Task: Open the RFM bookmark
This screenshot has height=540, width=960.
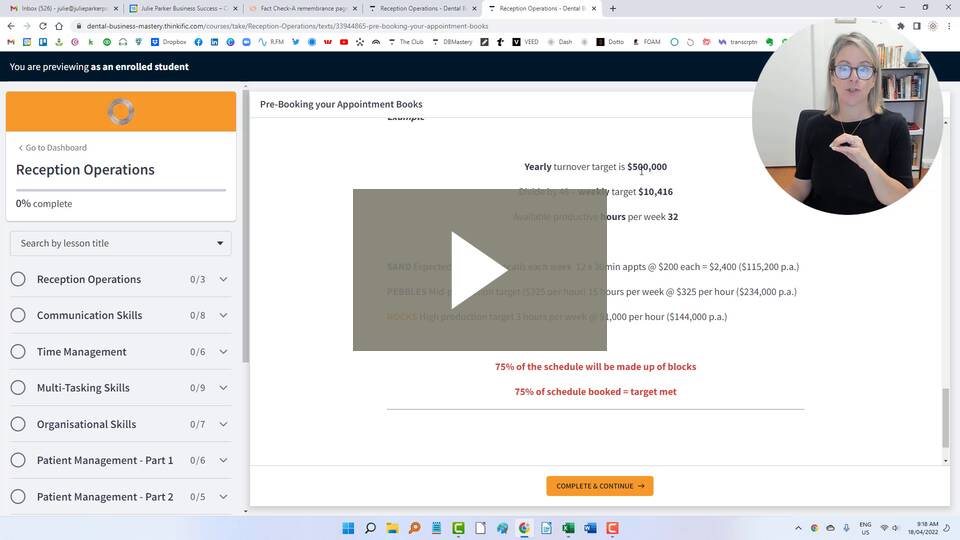Action: click(x=271, y=42)
